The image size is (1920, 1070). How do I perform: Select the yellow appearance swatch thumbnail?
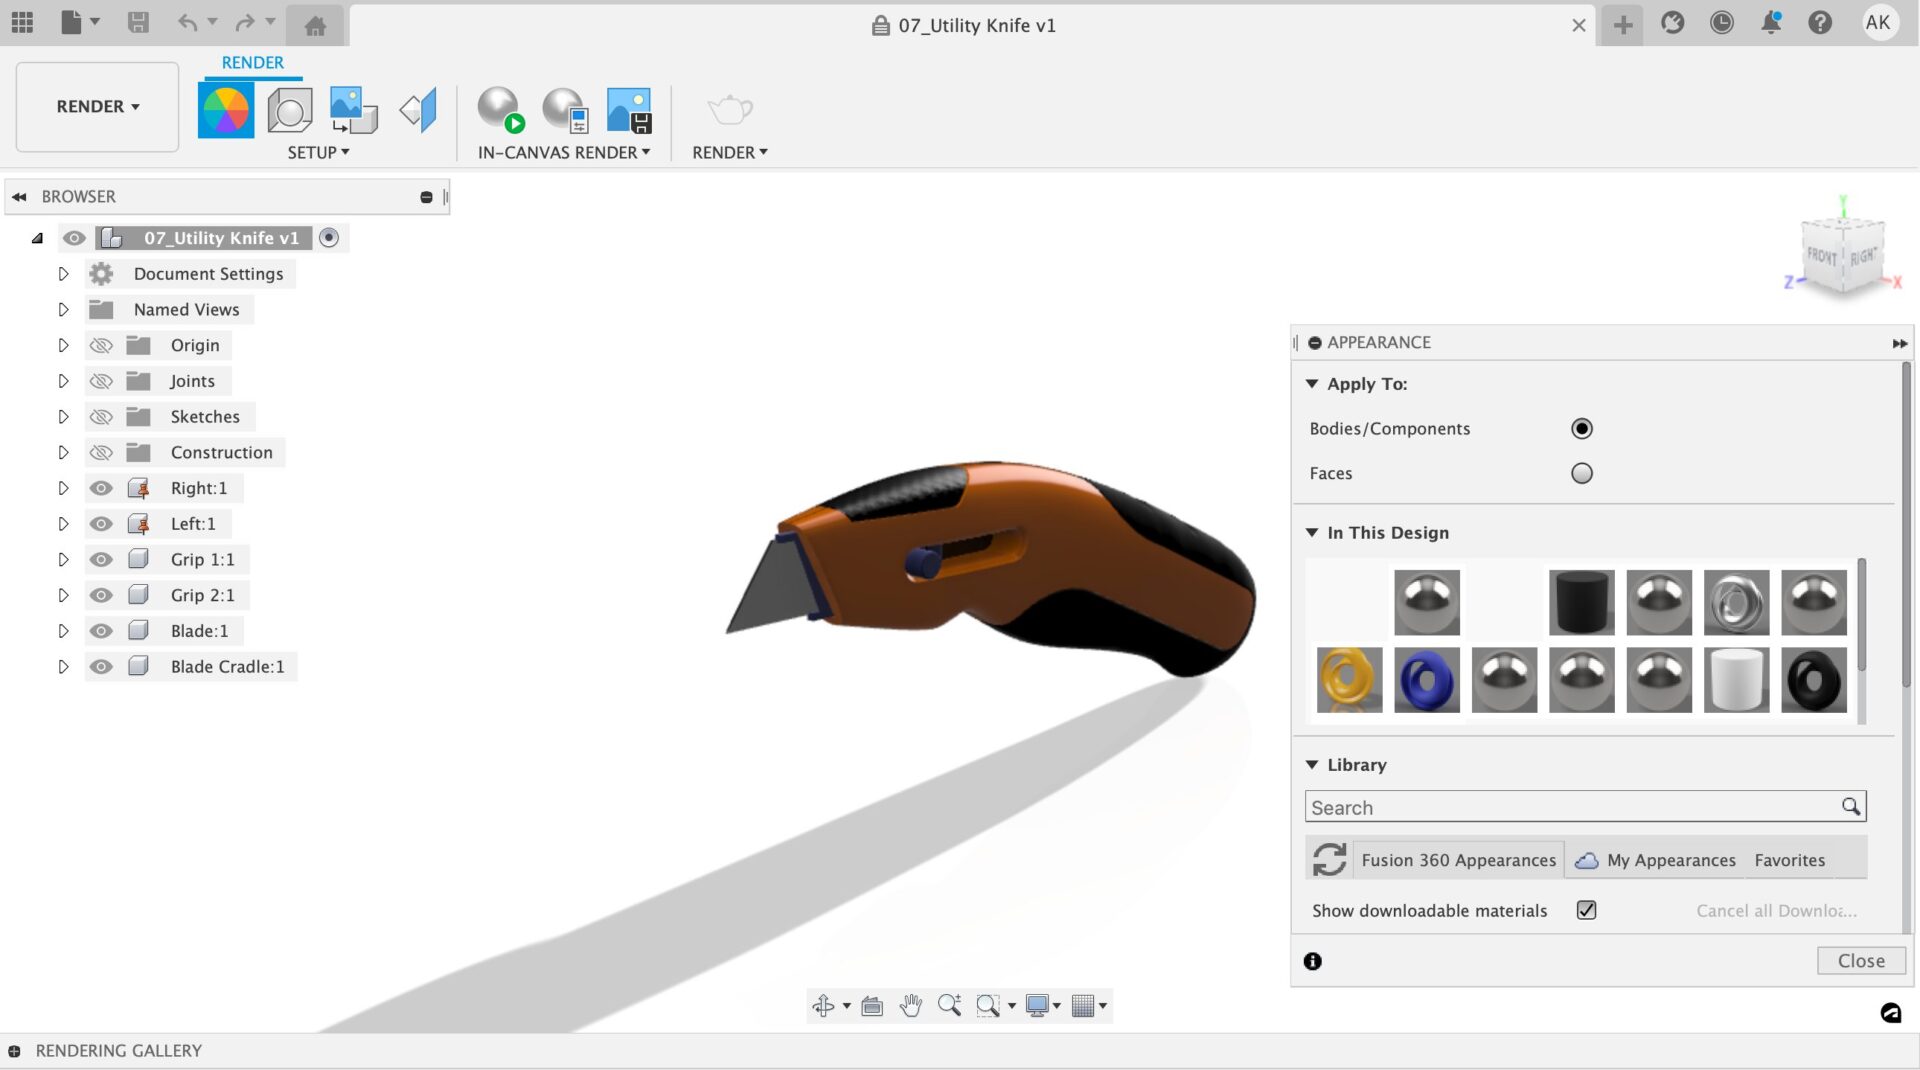[x=1349, y=680]
